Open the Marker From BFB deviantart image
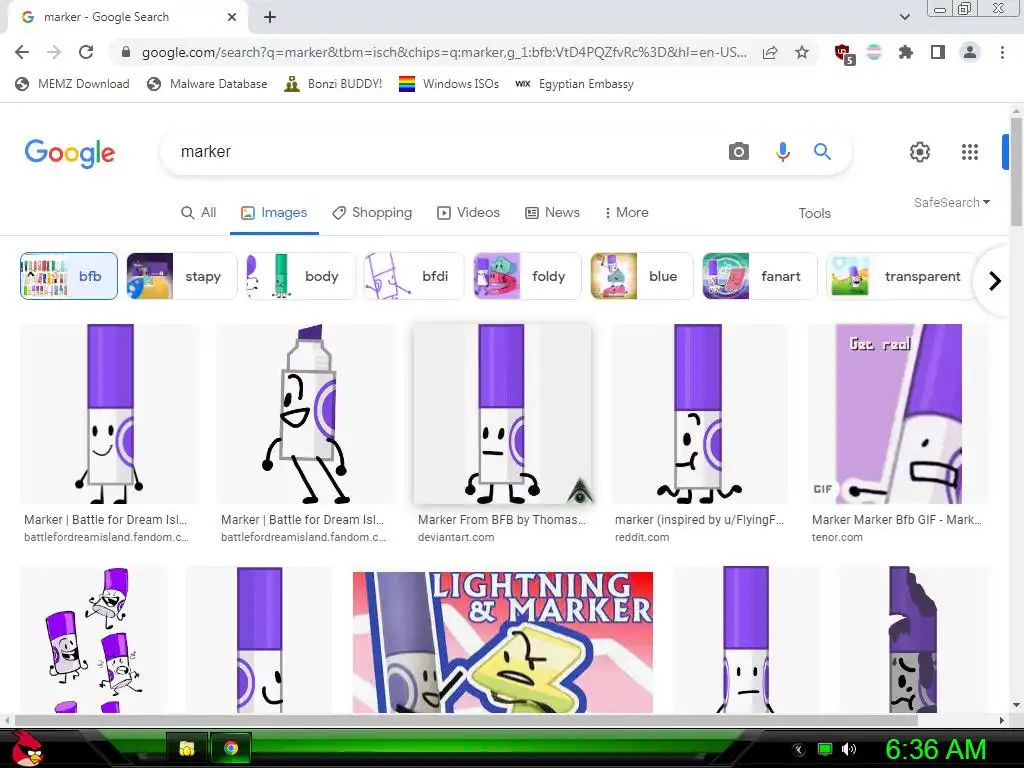 point(502,414)
